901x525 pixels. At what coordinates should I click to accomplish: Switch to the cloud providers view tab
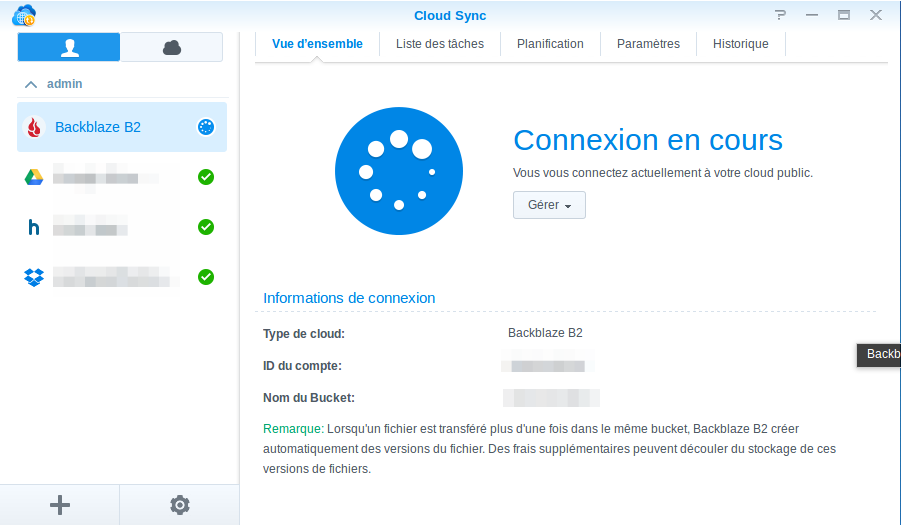coord(171,47)
